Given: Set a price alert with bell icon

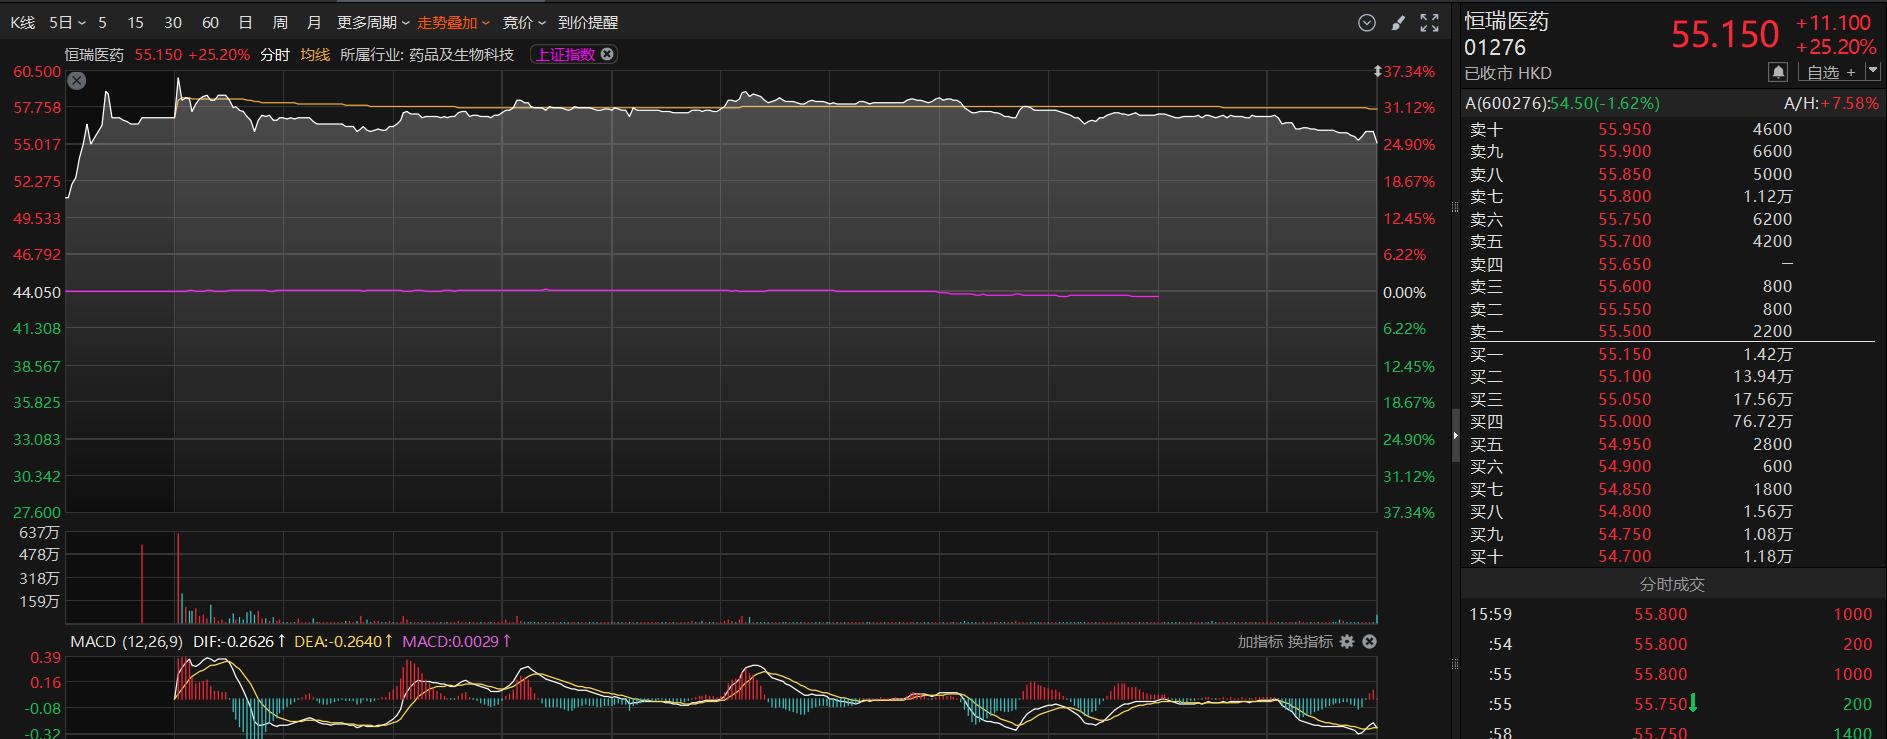Looking at the screenshot, I should 1778,72.
